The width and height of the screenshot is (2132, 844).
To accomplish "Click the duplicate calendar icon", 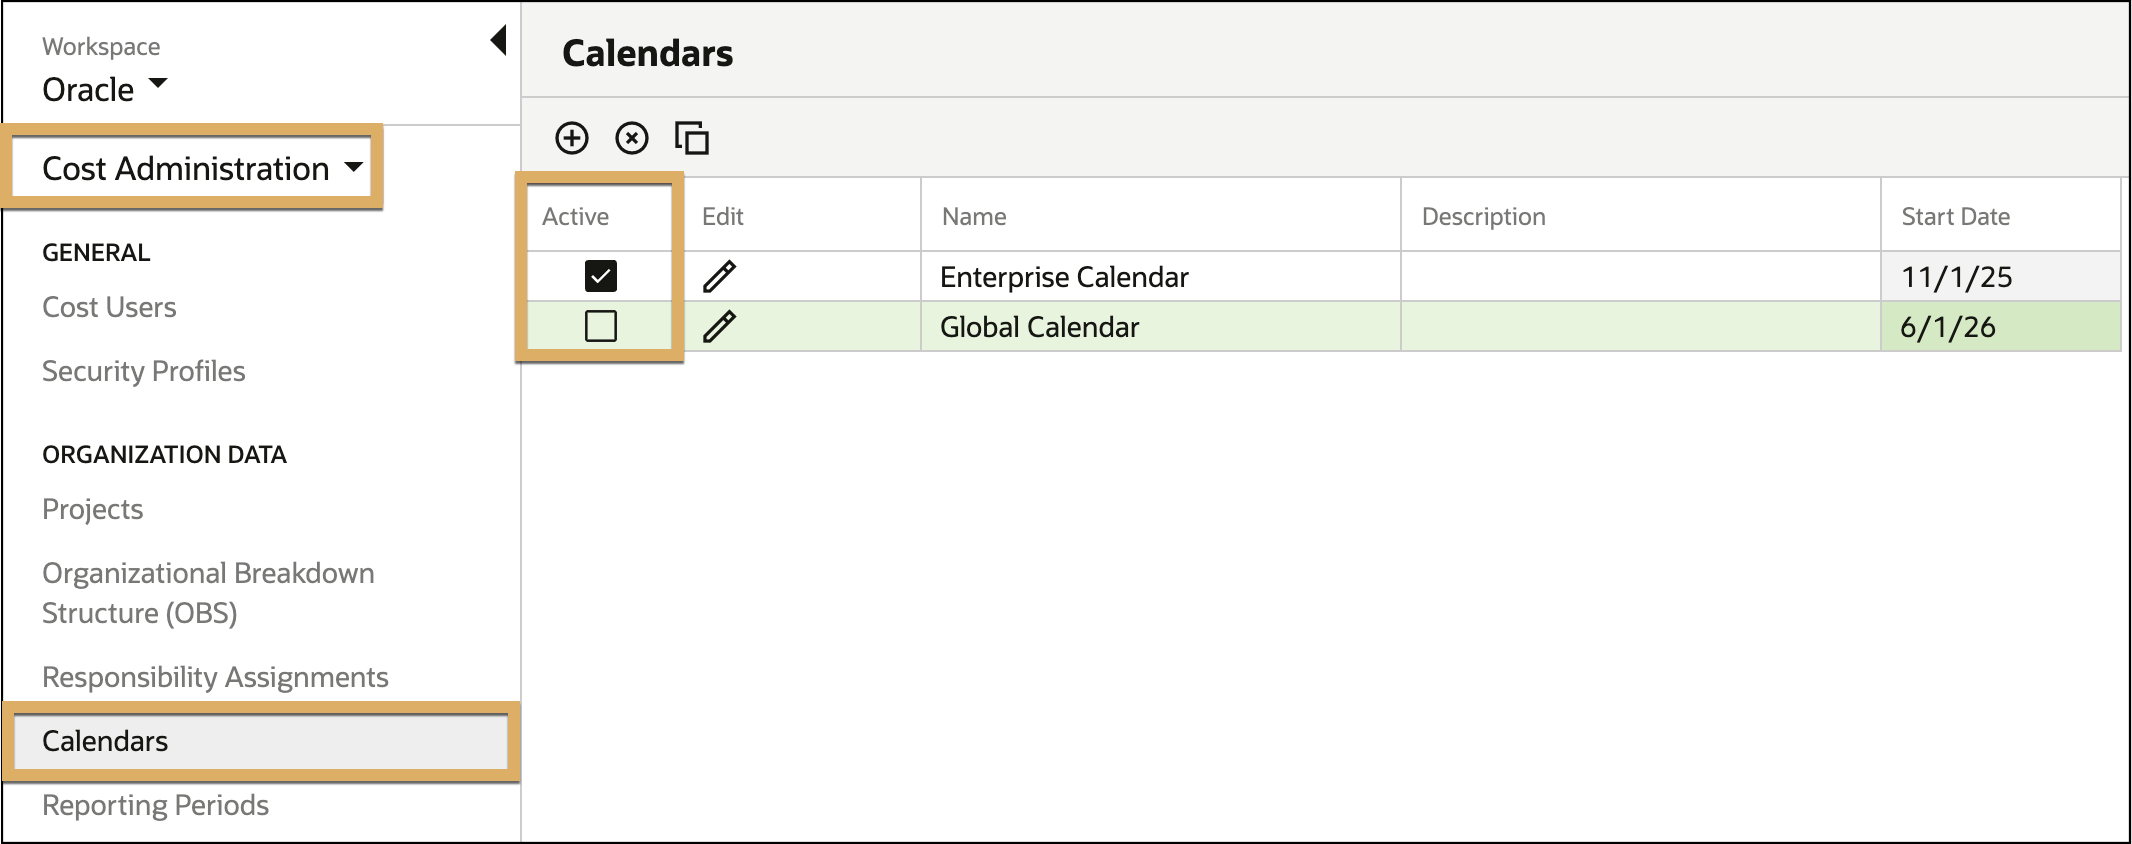I will point(692,138).
